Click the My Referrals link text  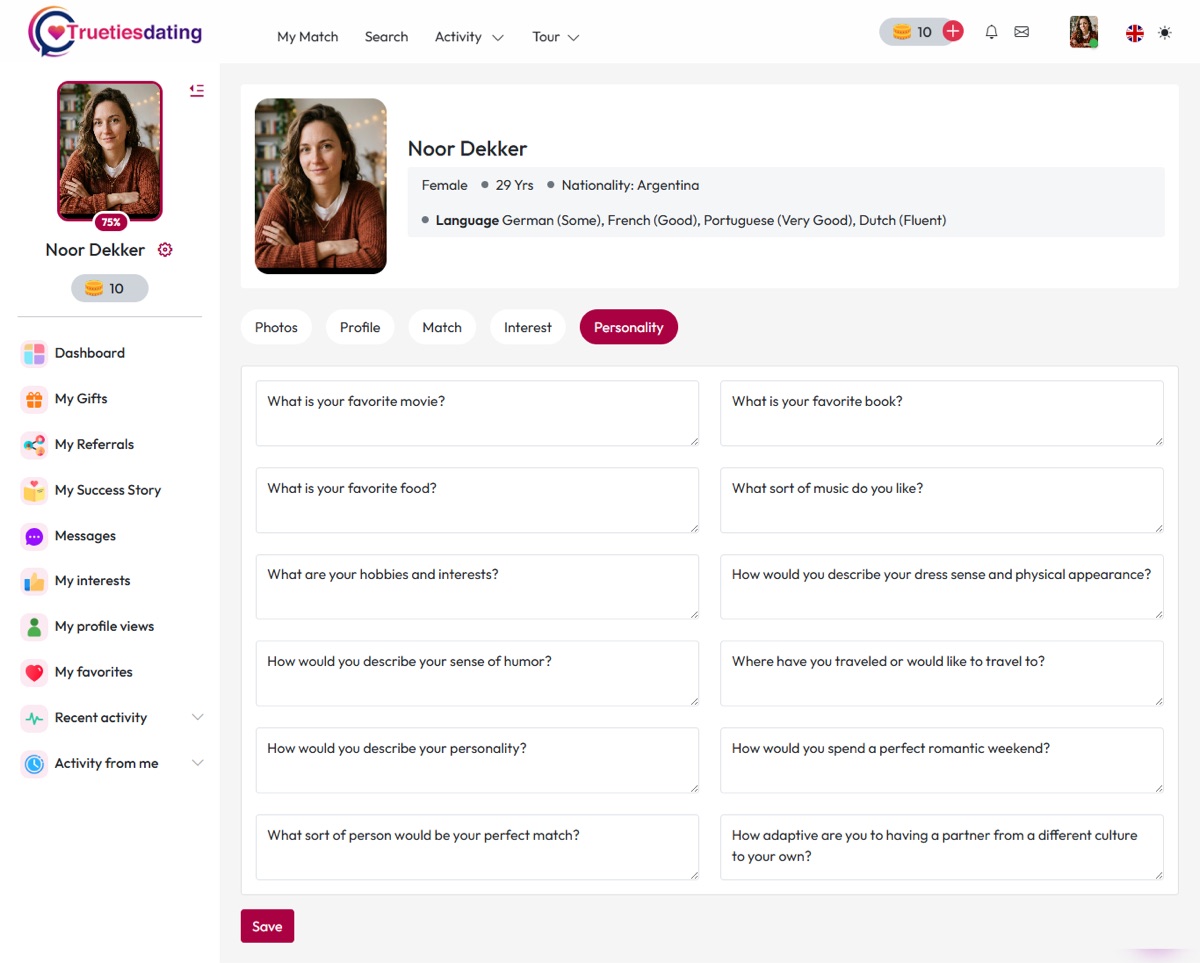click(x=94, y=445)
